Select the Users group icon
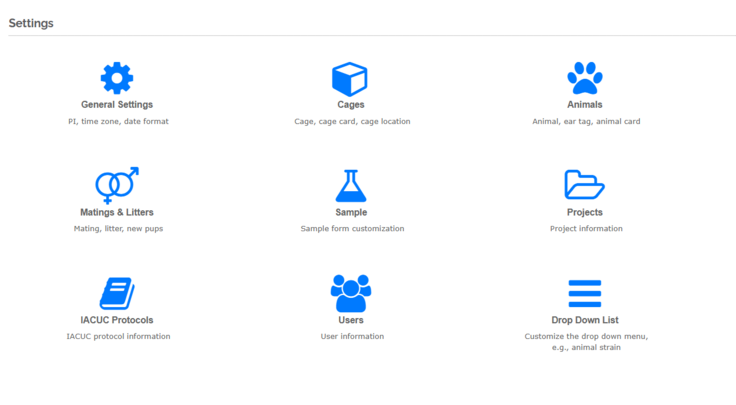736x405 pixels. pyautogui.click(x=351, y=293)
